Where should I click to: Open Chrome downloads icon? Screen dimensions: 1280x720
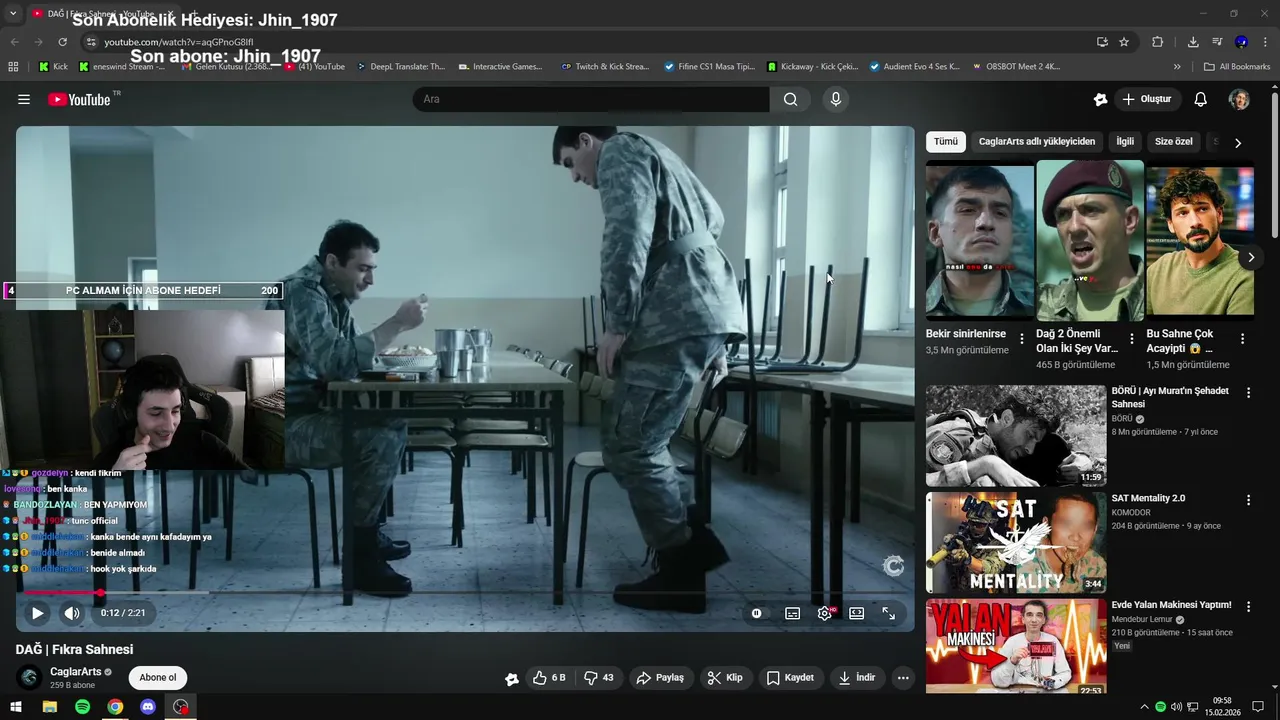click(1193, 42)
